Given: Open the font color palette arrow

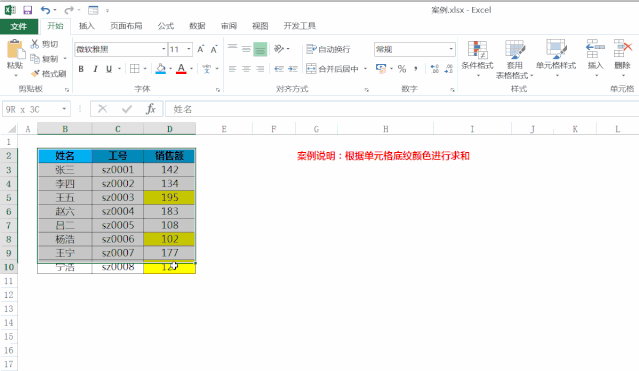Looking at the screenshot, I should pos(191,68).
